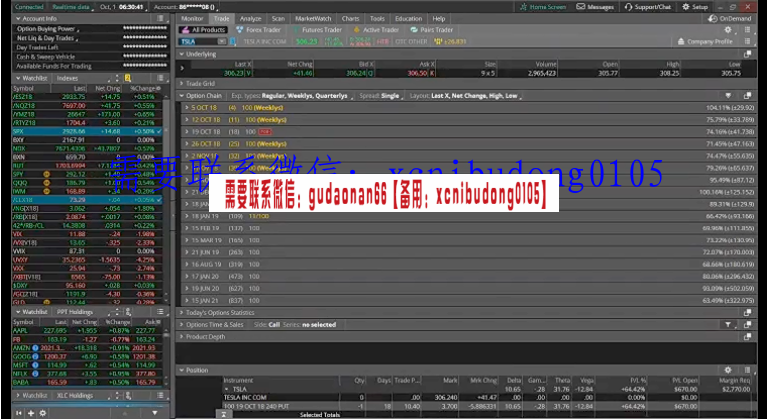Open the Forex Trader sub-tab
This screenshot has width=767, height=419.
click(262, 30)
